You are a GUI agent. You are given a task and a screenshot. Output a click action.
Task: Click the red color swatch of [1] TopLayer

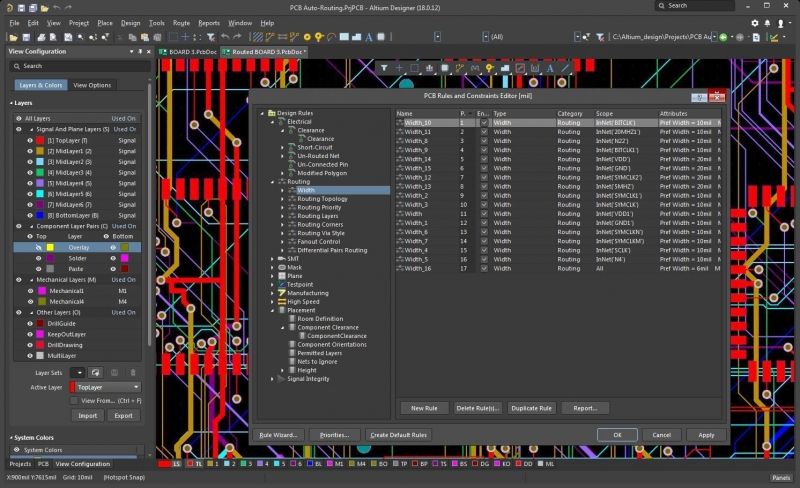pyautogui.click(x=40, y=140)
